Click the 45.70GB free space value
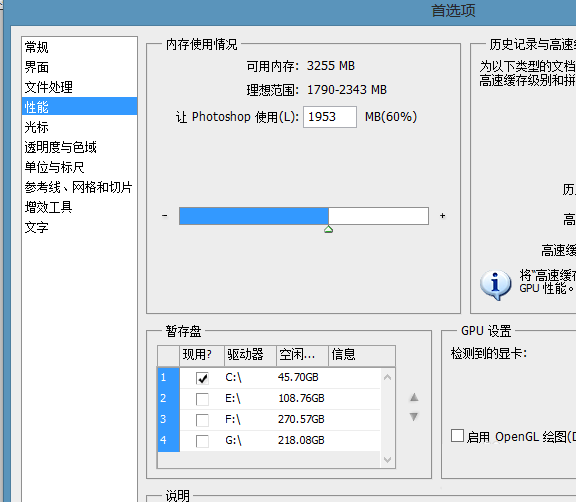Image resolution: width=576 pixels, height=502 pixels. (x=298, y=378)
